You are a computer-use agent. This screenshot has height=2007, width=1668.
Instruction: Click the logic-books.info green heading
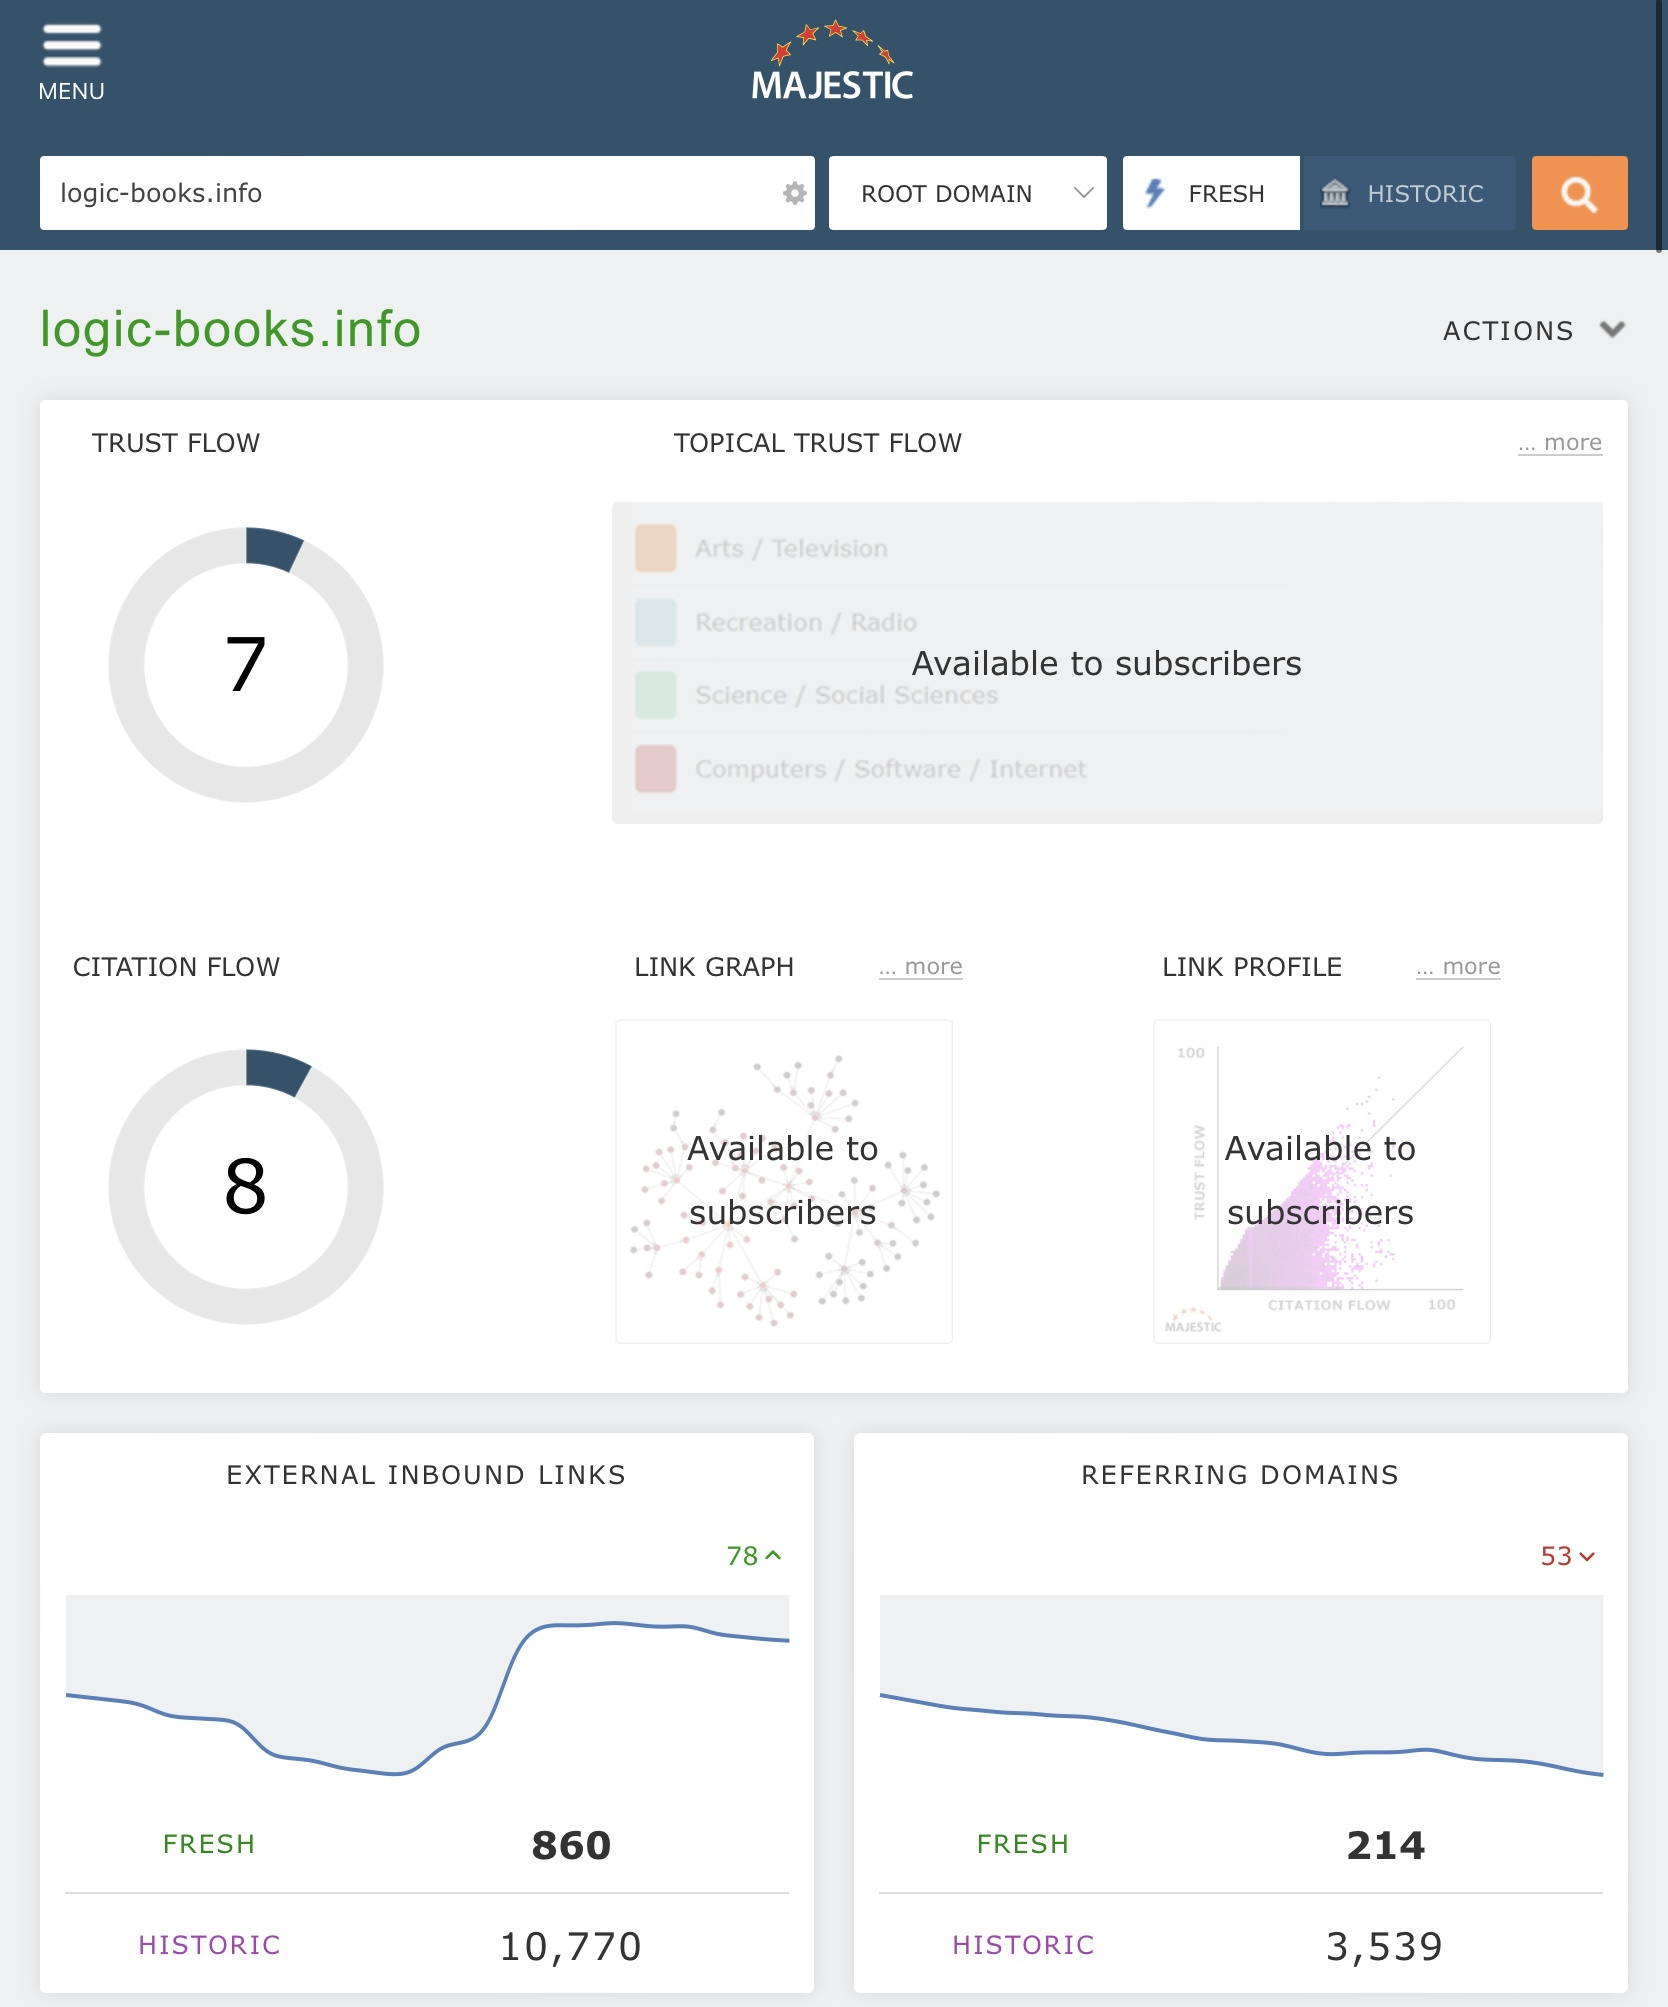click(x=230, y=329)
